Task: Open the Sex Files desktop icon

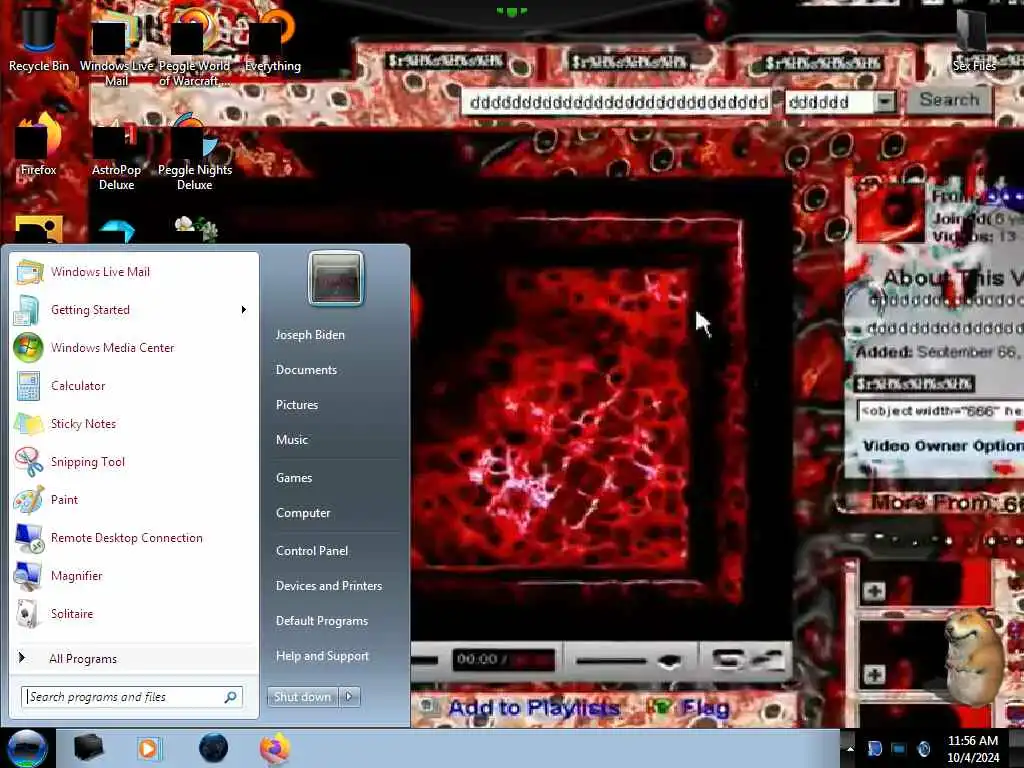Action: 974,39
